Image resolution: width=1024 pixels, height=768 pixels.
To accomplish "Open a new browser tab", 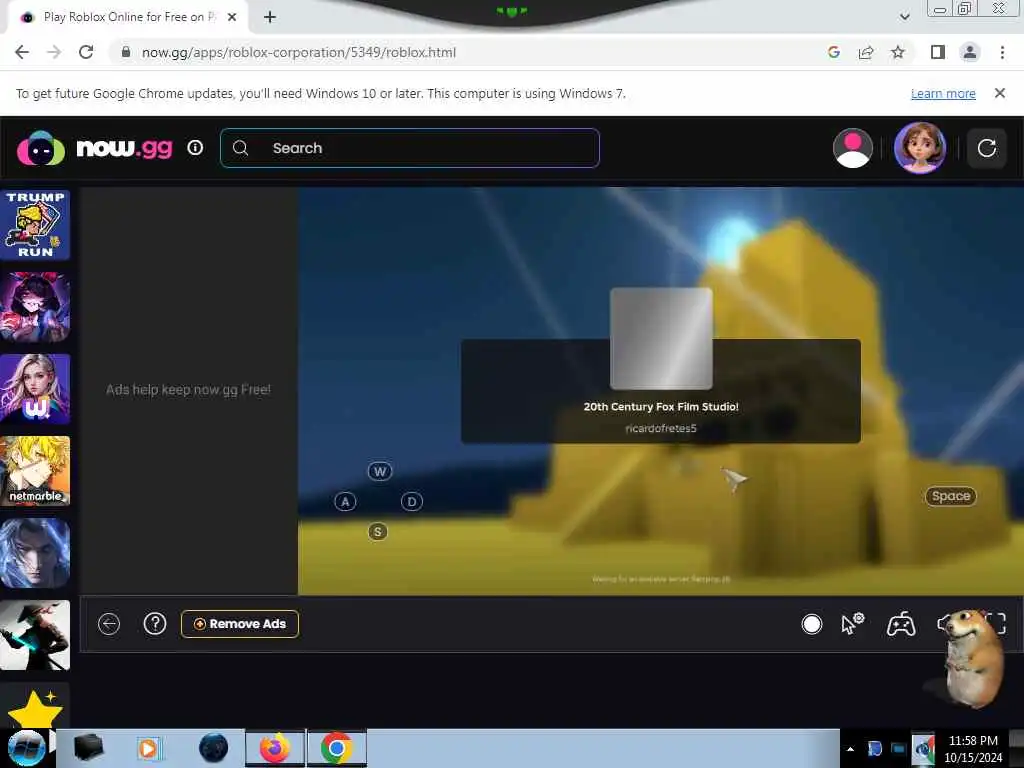I will 270,17.
